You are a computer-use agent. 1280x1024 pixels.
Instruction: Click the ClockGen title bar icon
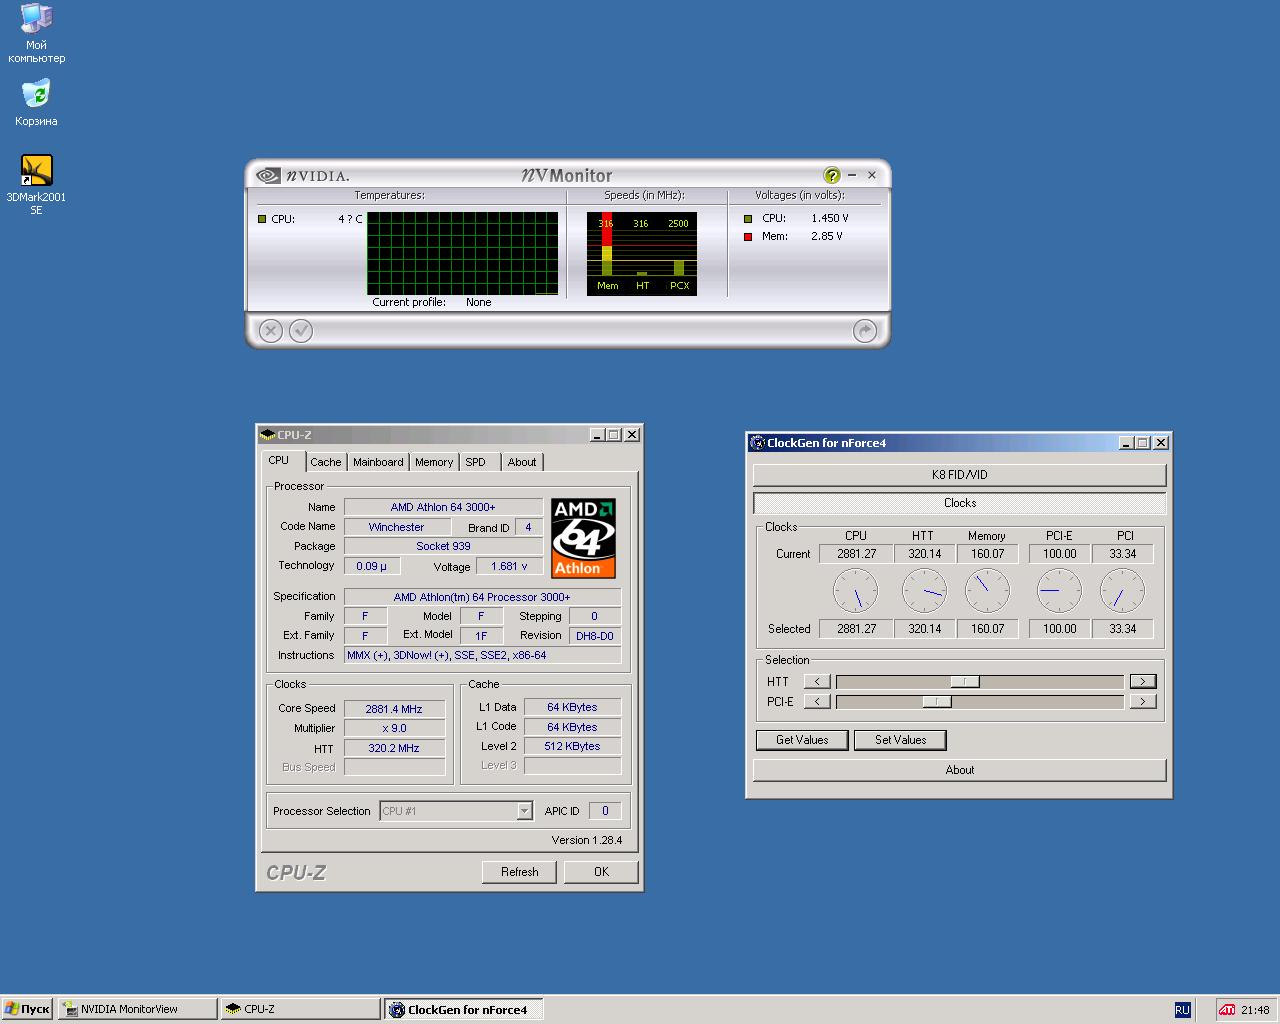coord(758,443)
